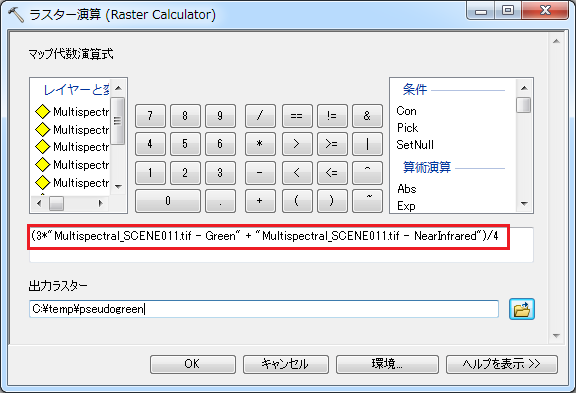The height and width of the screenshot is (393, 576).
Task: Click calculator key 2
Action: point(185,173)
